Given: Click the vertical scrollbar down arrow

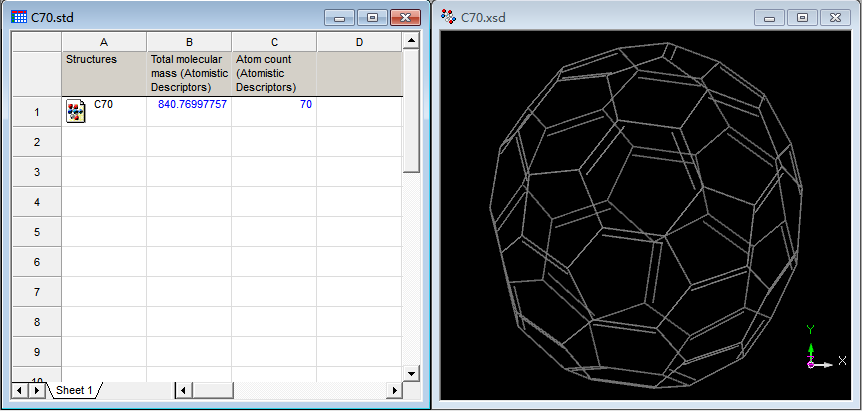Looking at the screenshot, I should coord(411,373).
